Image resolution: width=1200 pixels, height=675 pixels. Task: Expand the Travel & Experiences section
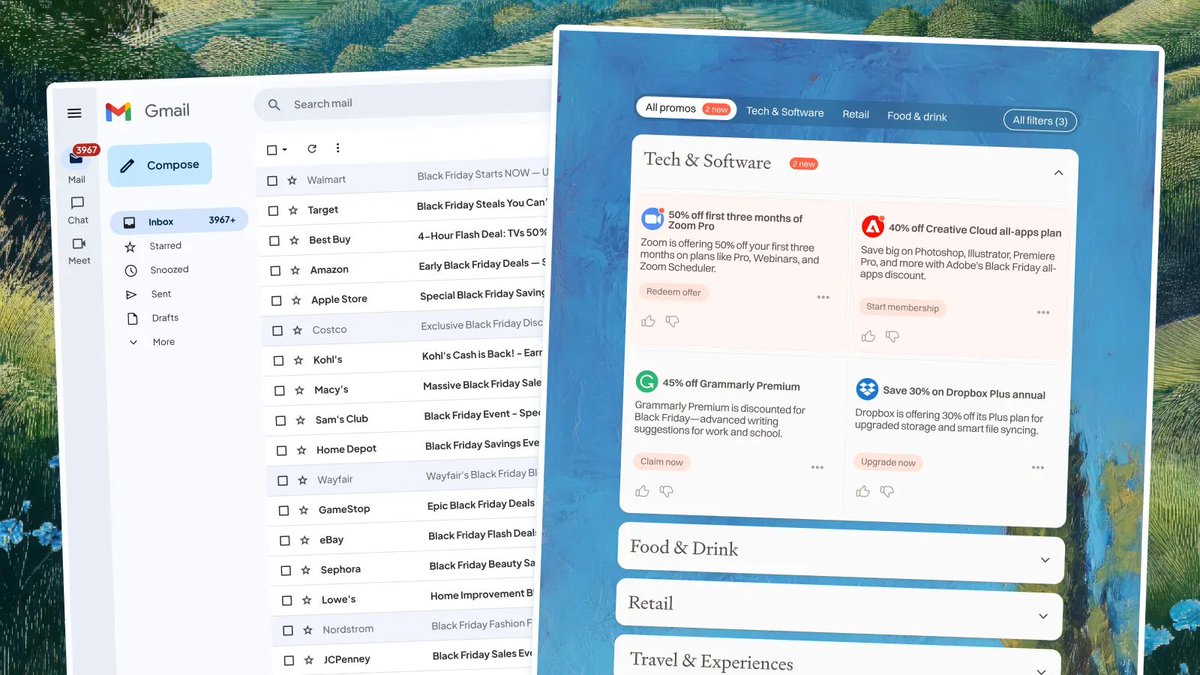1041,671
